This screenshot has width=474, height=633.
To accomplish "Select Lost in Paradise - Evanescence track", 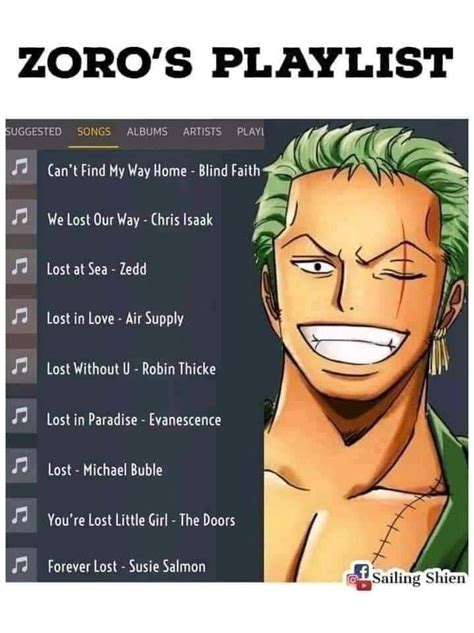I will coord(134,420).
